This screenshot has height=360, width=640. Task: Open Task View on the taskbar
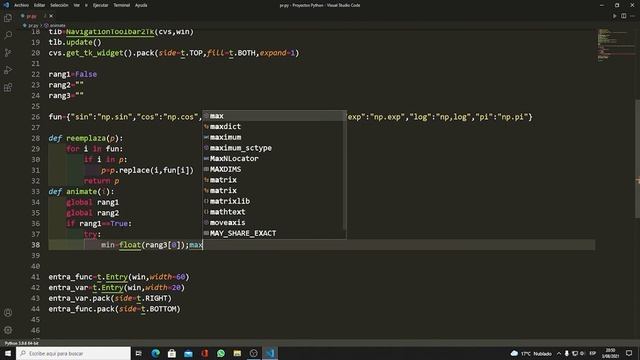[x=139, y=353]
